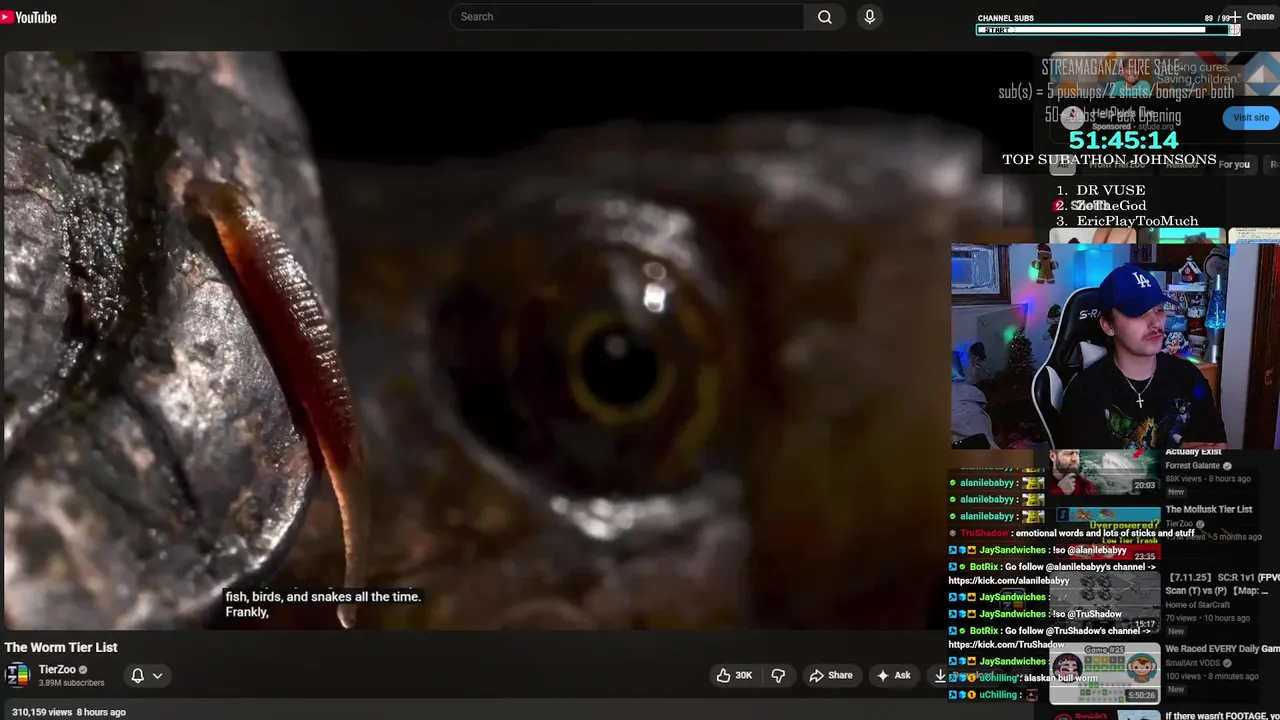This screenshot has height=720, width=1280.
Task: Click the download arrow icon
Action: click(x=939, y=676)
